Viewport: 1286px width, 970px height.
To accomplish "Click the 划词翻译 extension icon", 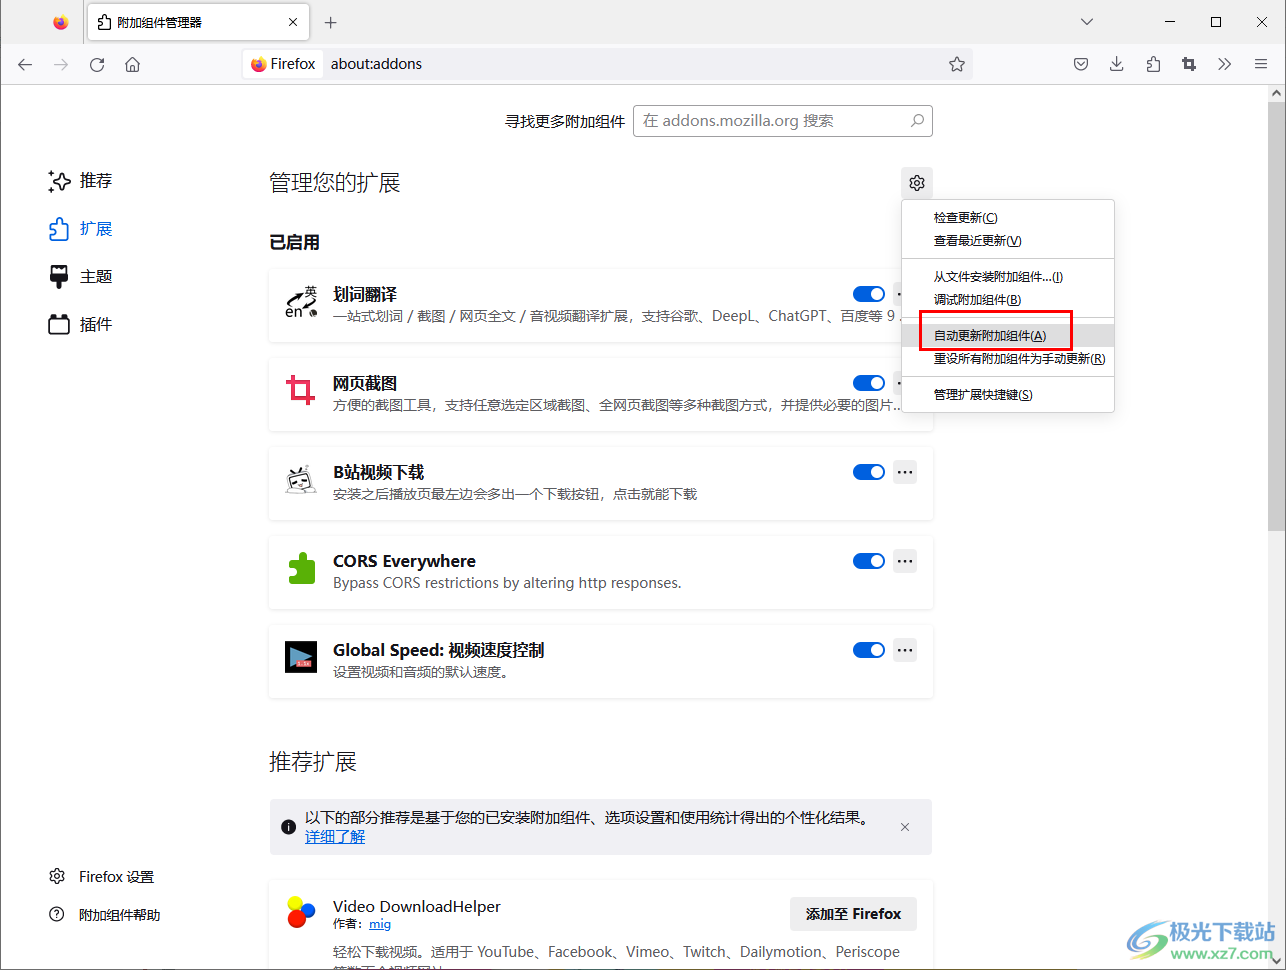I will coord(301,302).
